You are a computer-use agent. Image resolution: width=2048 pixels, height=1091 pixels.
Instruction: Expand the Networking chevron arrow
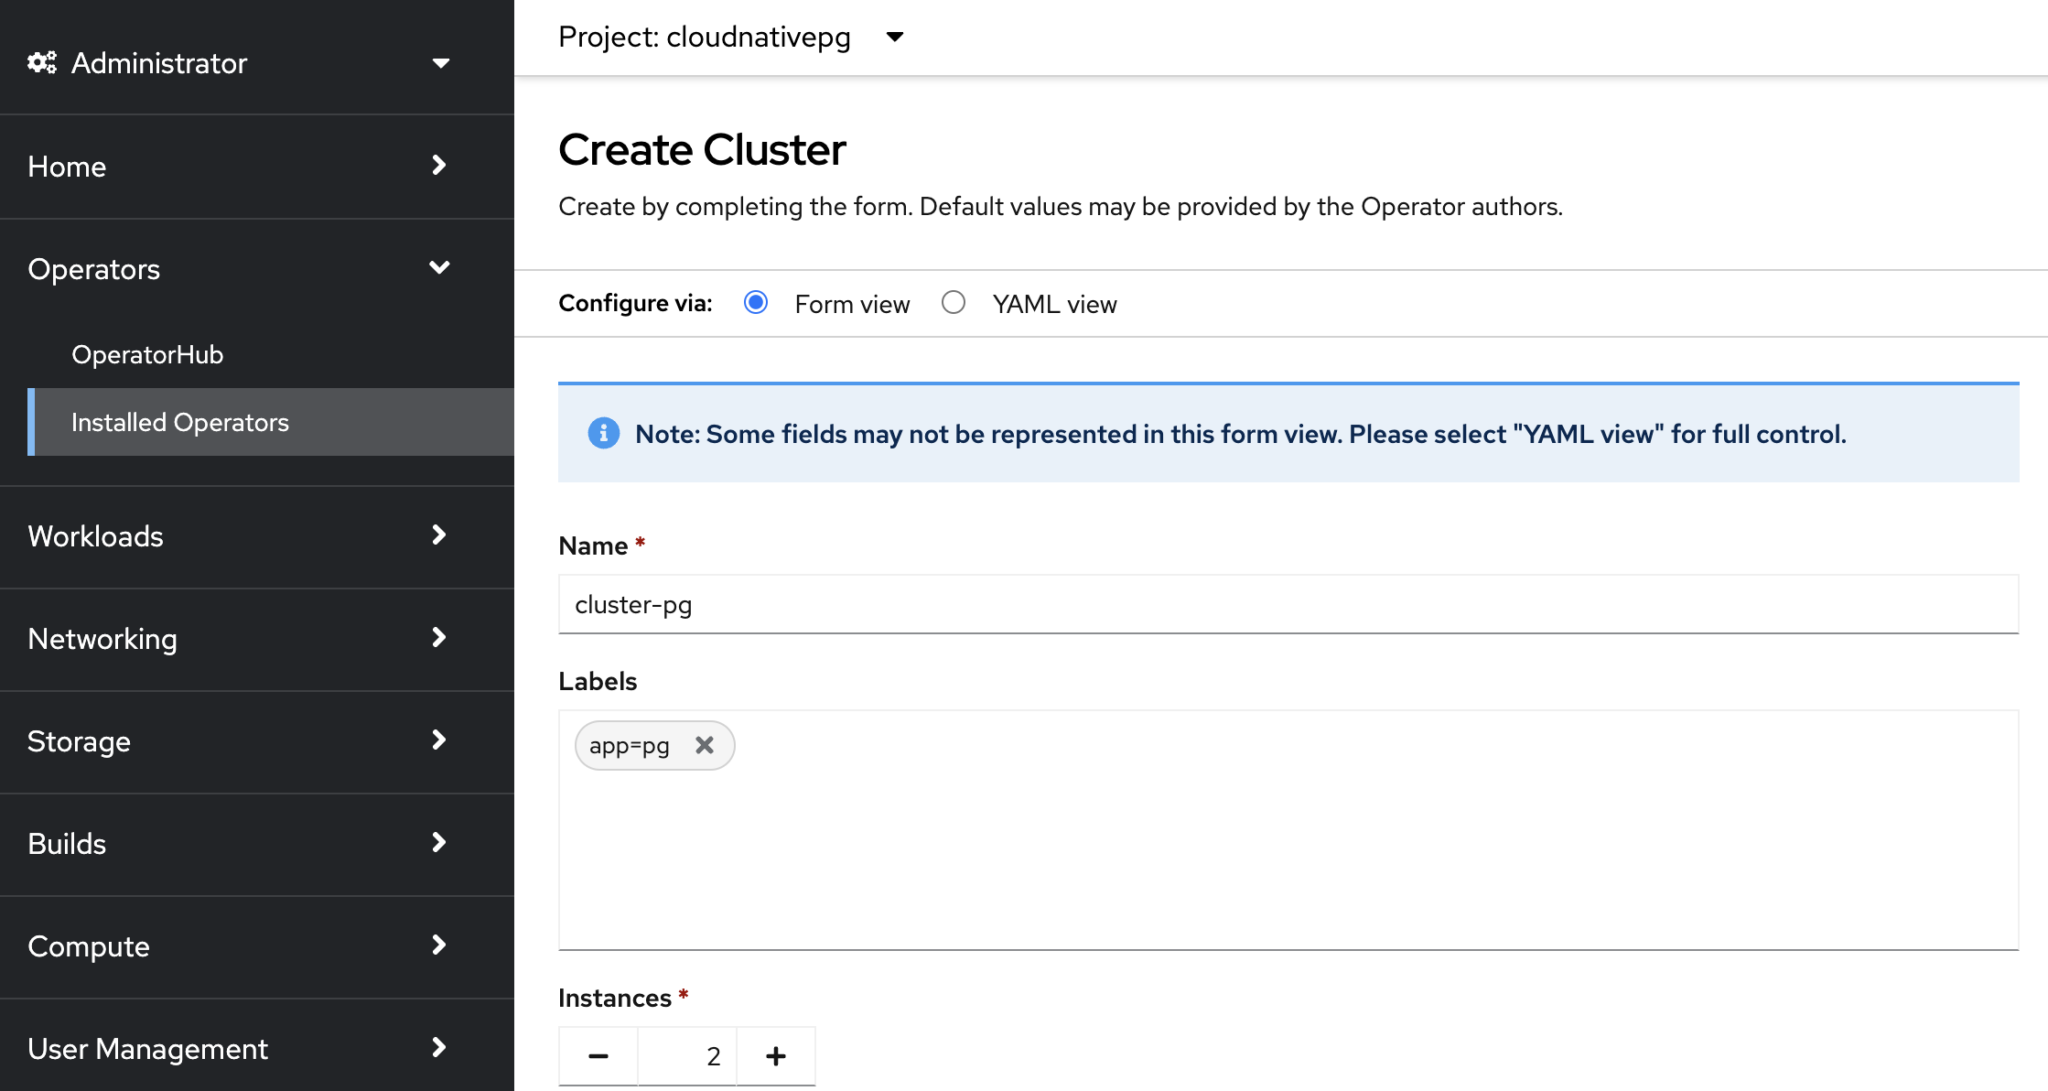click(439, 638)
